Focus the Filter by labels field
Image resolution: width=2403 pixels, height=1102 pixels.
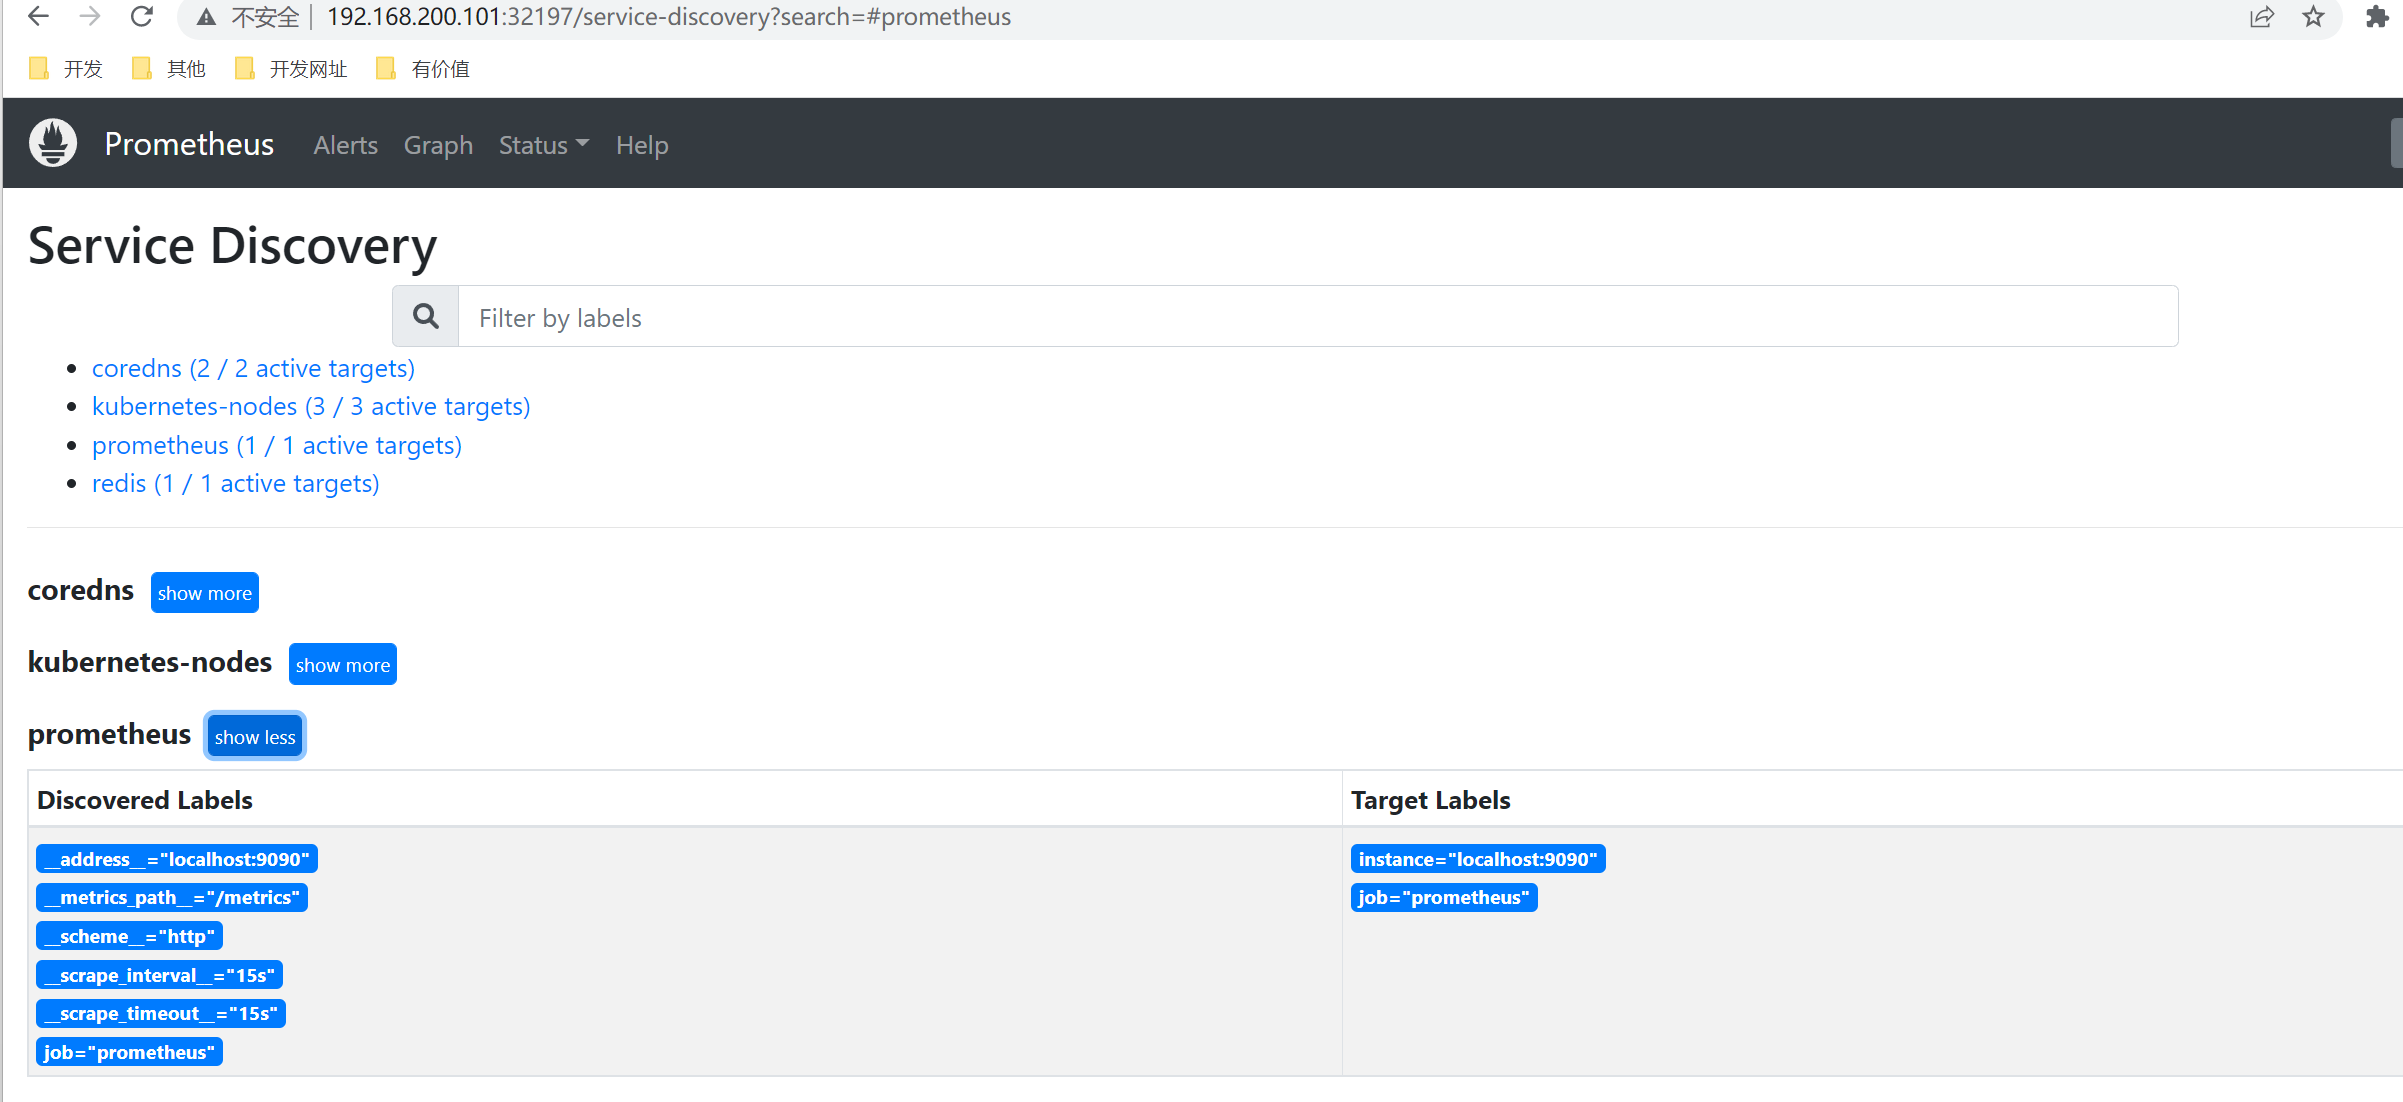pyautogui.click(x=1318, y=316)
